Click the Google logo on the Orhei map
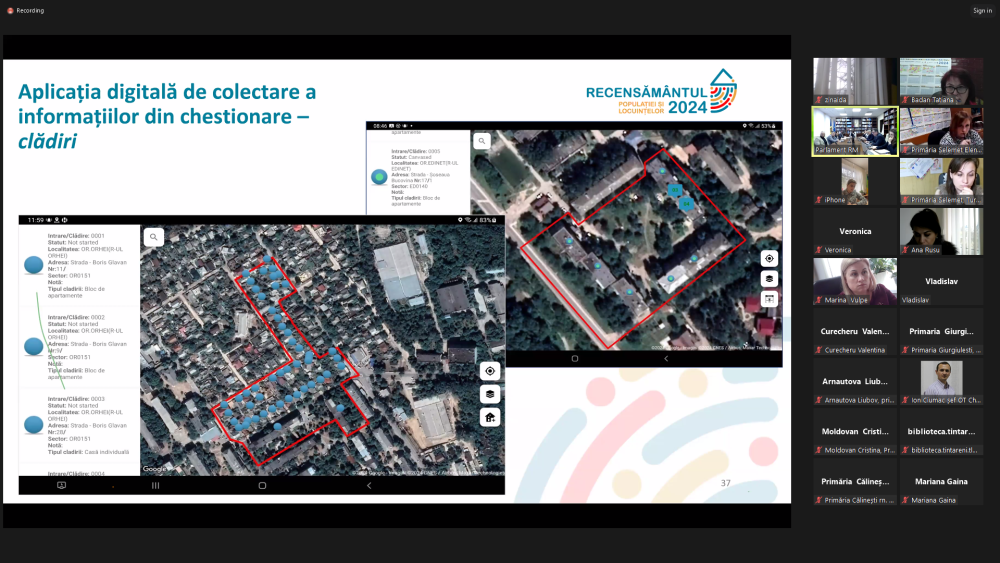The height and width of the screenshot is (563, 1000). coord(154,469)
